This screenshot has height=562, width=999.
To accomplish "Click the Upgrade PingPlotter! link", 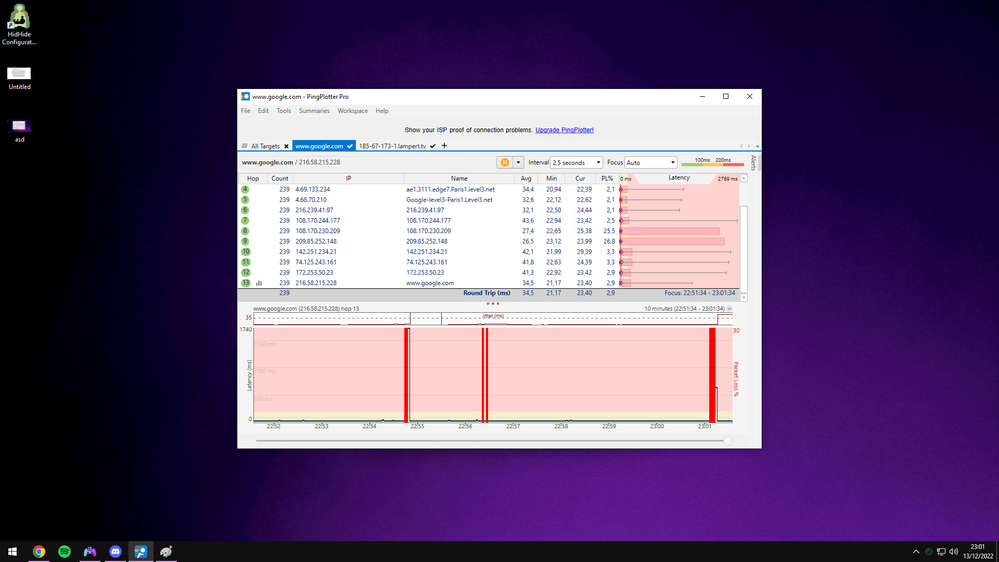I will tap(564, 130).
